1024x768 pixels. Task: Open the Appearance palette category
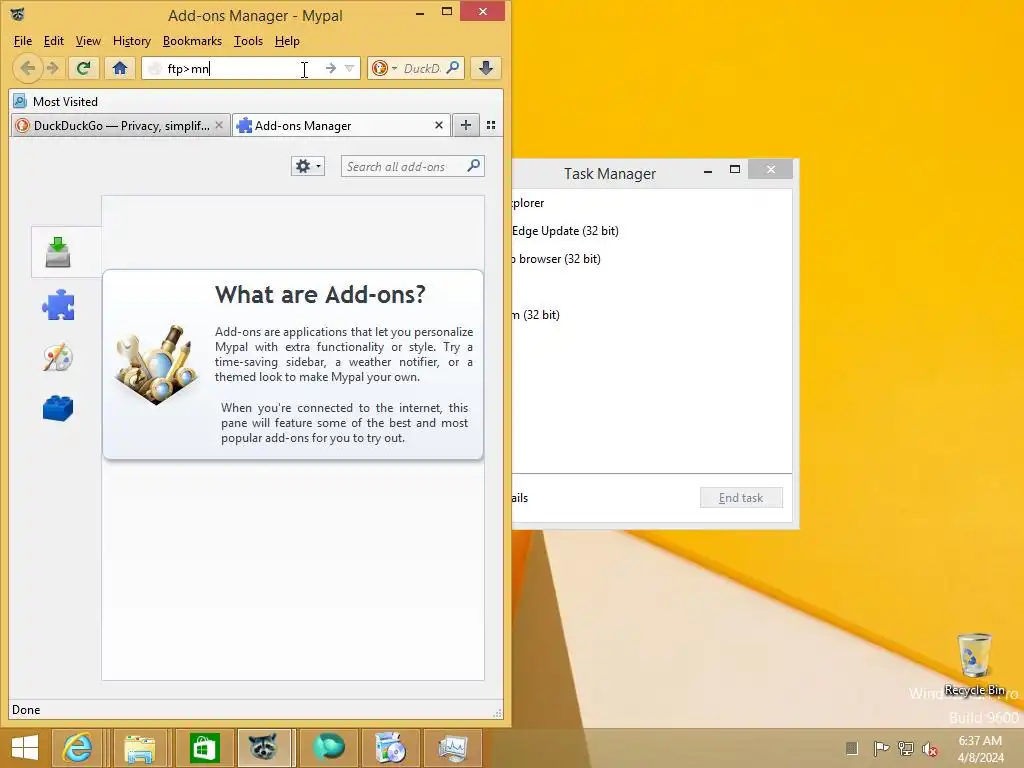point(58,357)
